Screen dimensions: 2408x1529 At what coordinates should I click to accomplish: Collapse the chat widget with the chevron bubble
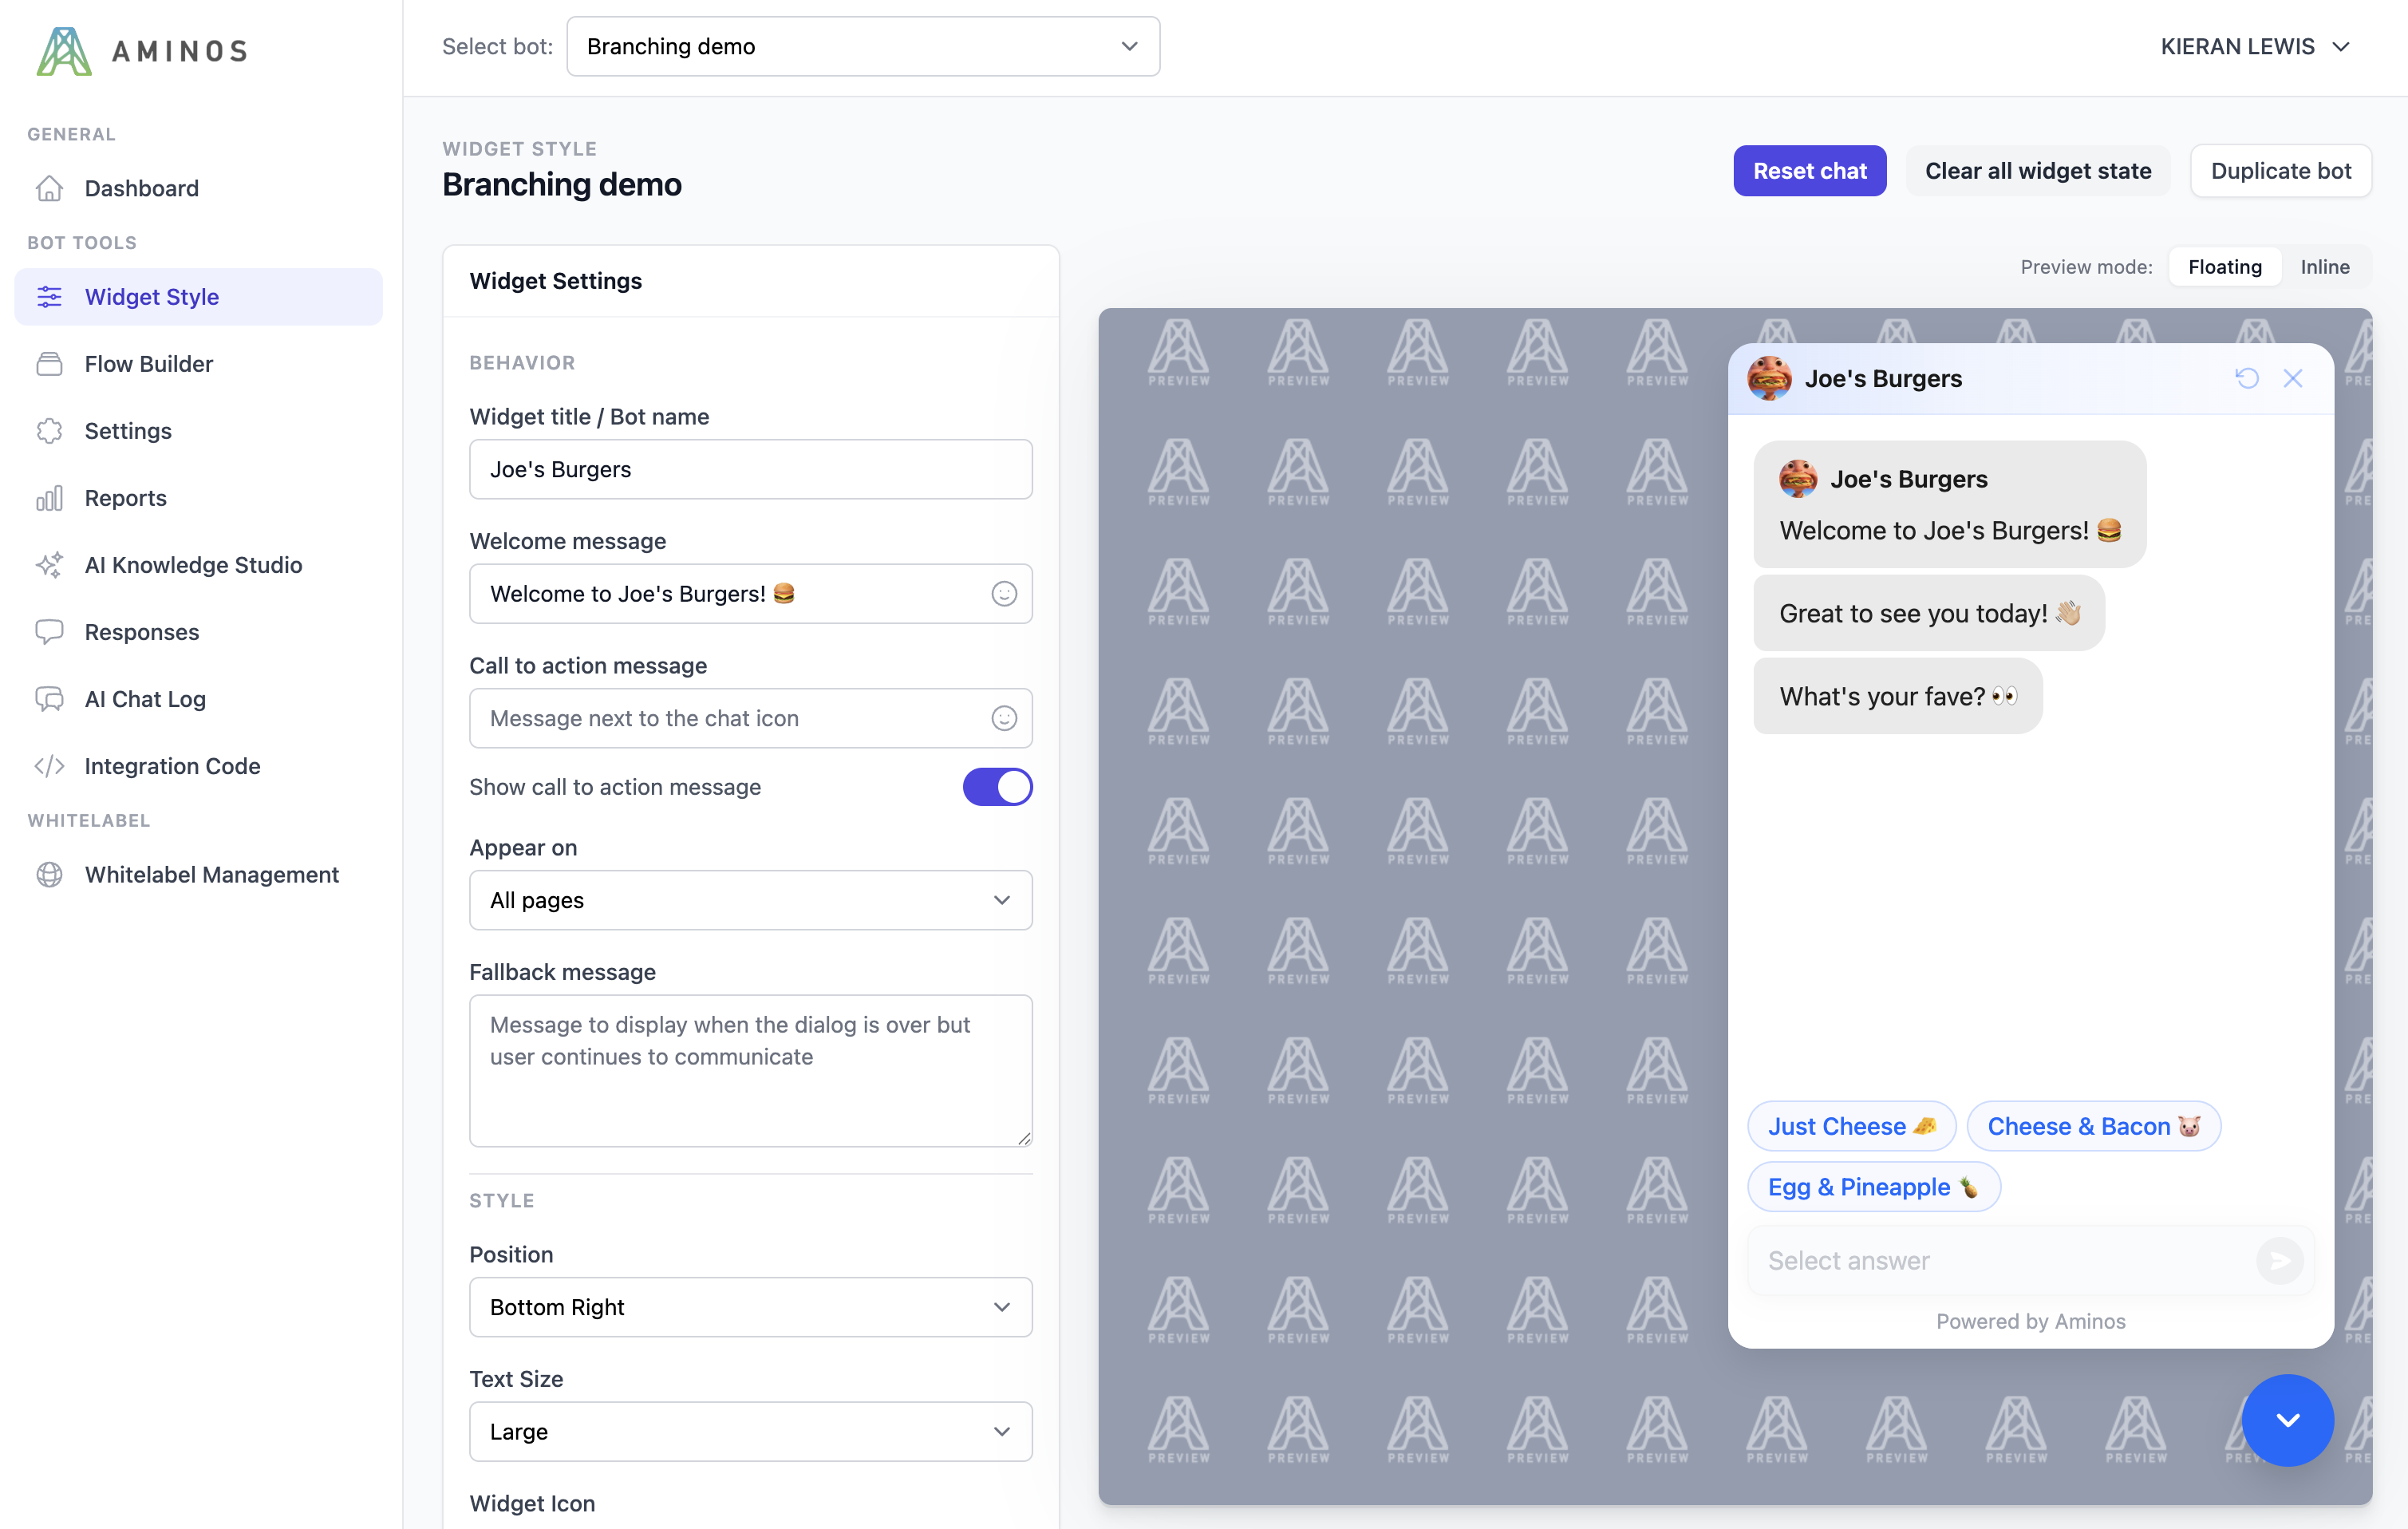[x=2287, y=1420]
